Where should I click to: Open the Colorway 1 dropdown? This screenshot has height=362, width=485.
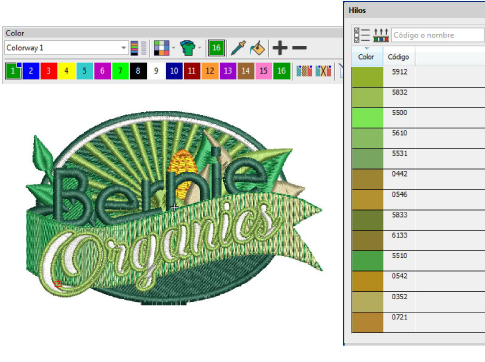(66, 48)
